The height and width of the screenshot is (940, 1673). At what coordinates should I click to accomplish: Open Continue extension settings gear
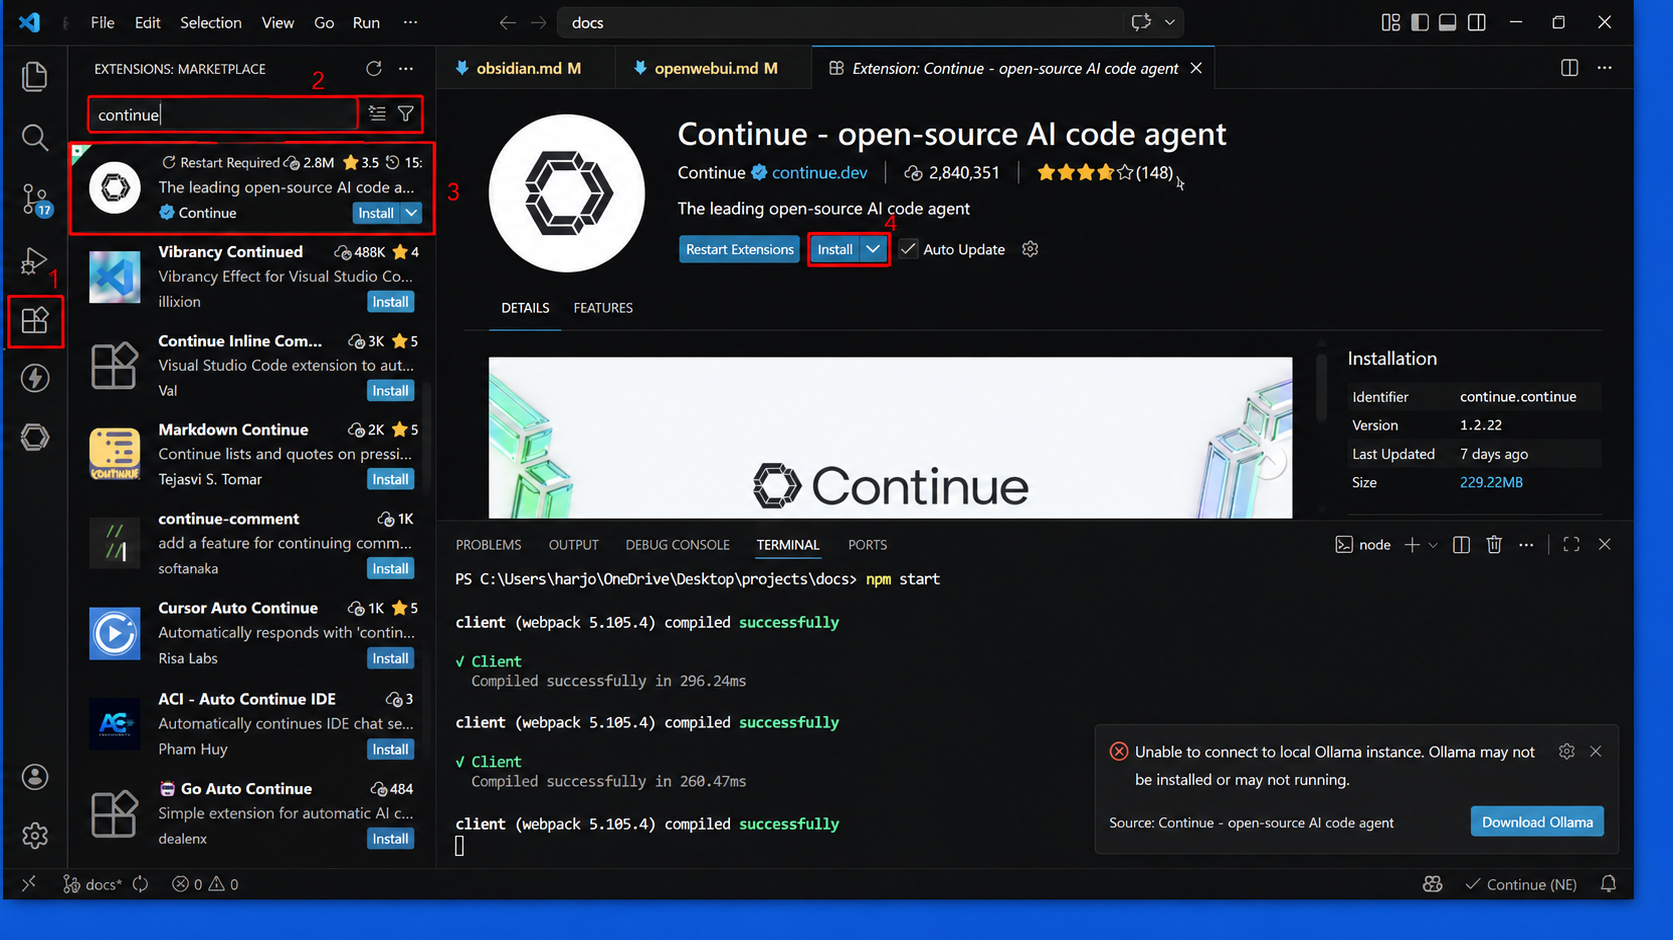[1030, 249]
